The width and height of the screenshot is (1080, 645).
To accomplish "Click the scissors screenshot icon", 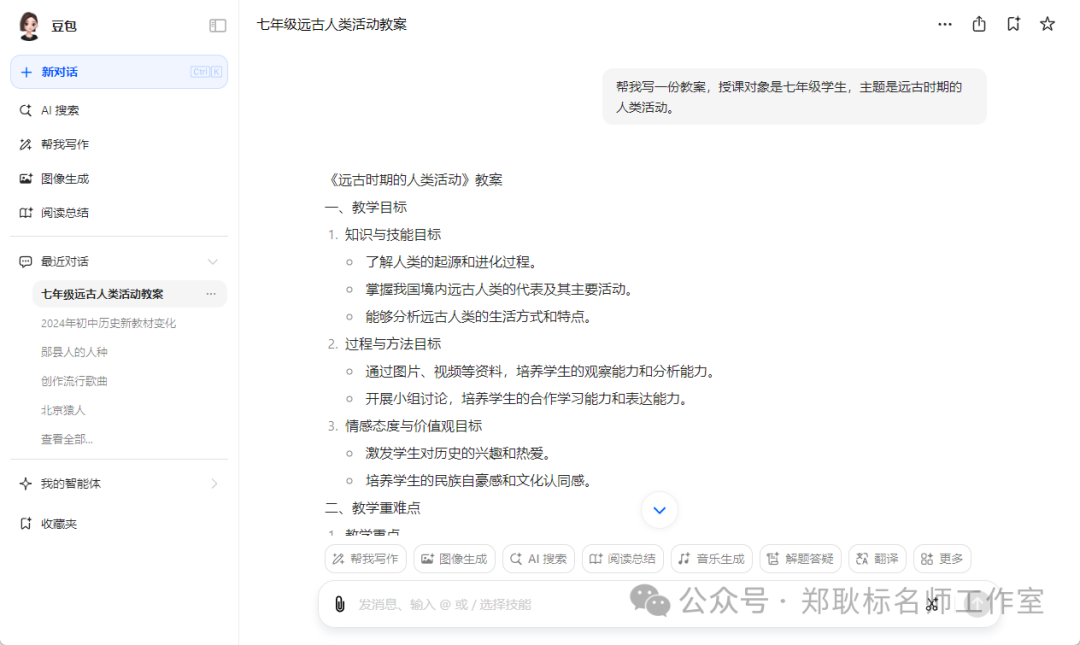I will coord(932,604).
